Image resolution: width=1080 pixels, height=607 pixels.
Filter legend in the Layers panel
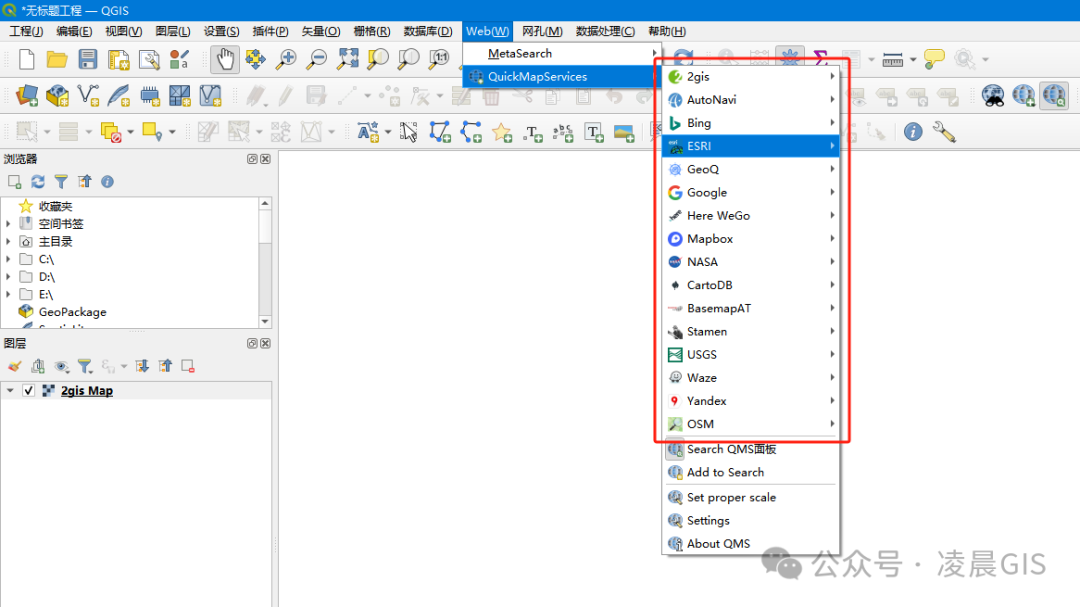point(85,366)
